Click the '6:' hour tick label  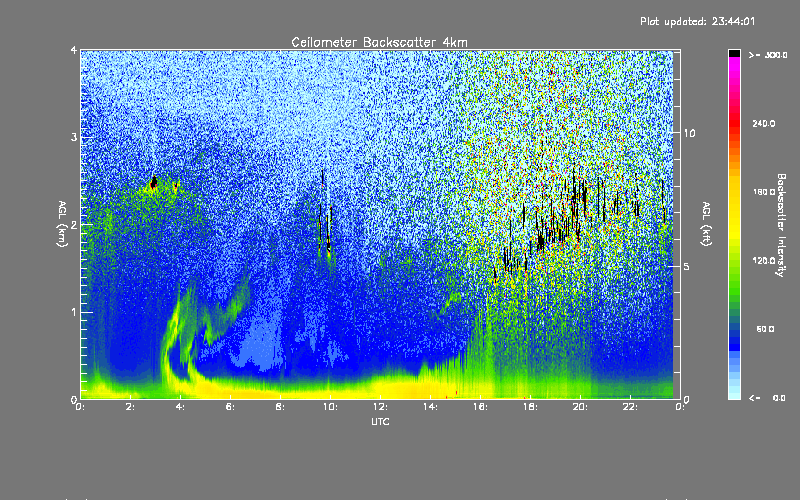pos(230,407)
